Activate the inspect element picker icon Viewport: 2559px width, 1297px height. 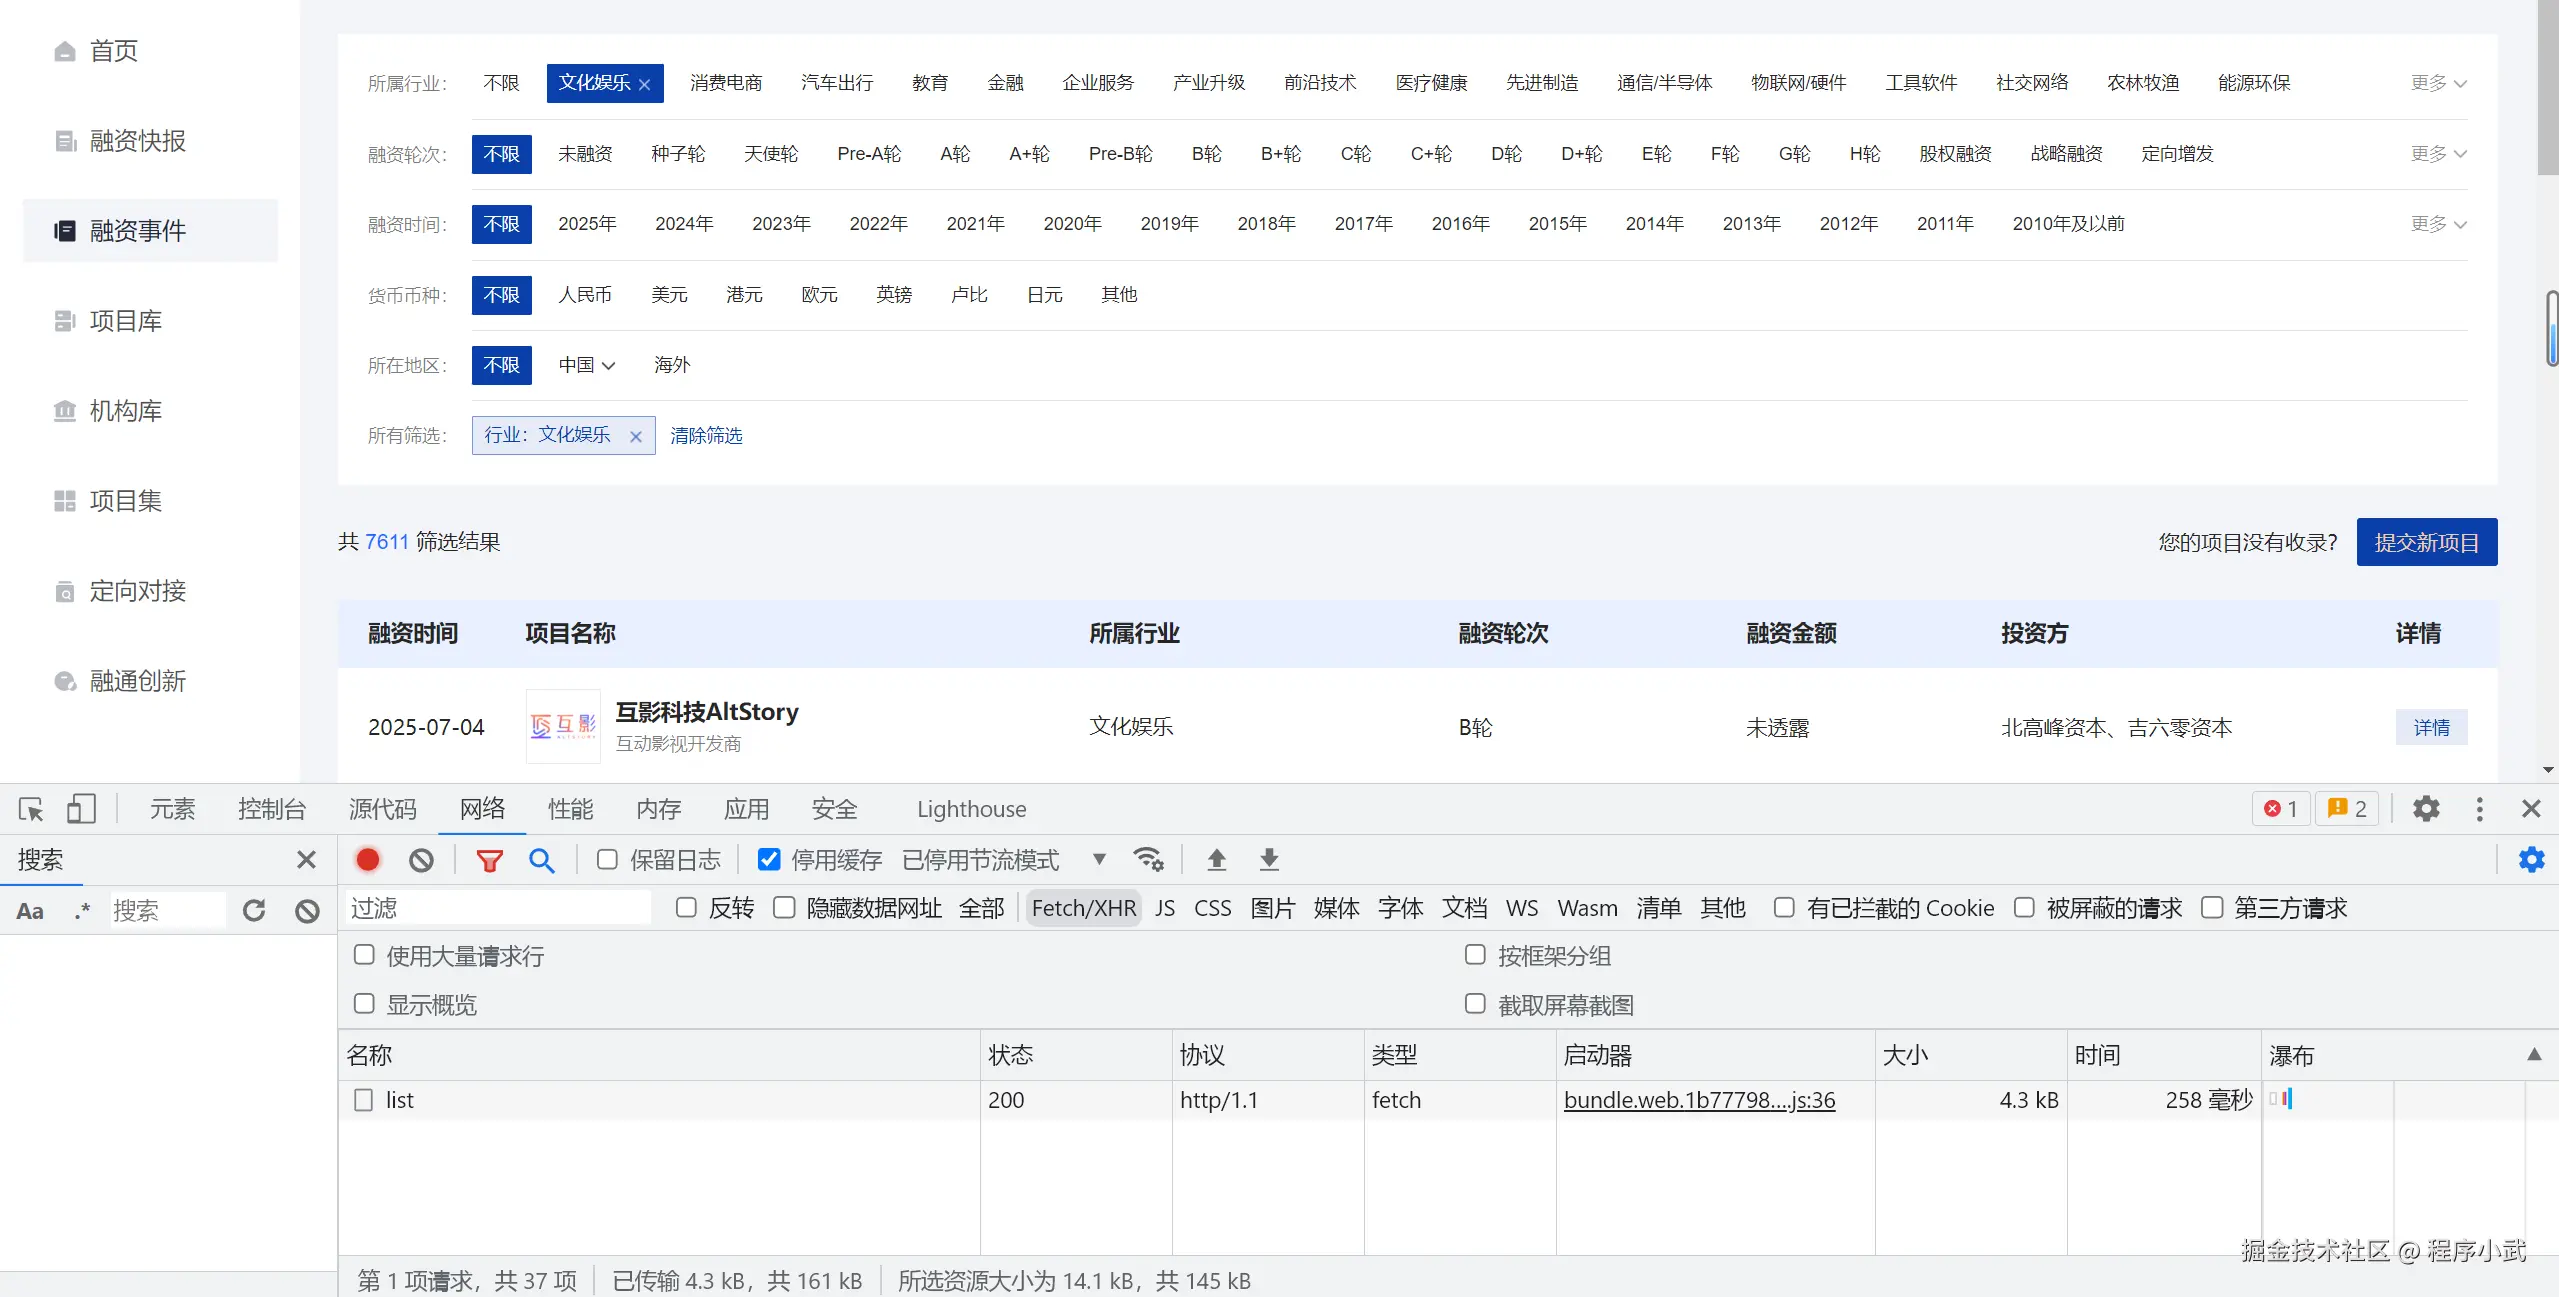point(31,809)
